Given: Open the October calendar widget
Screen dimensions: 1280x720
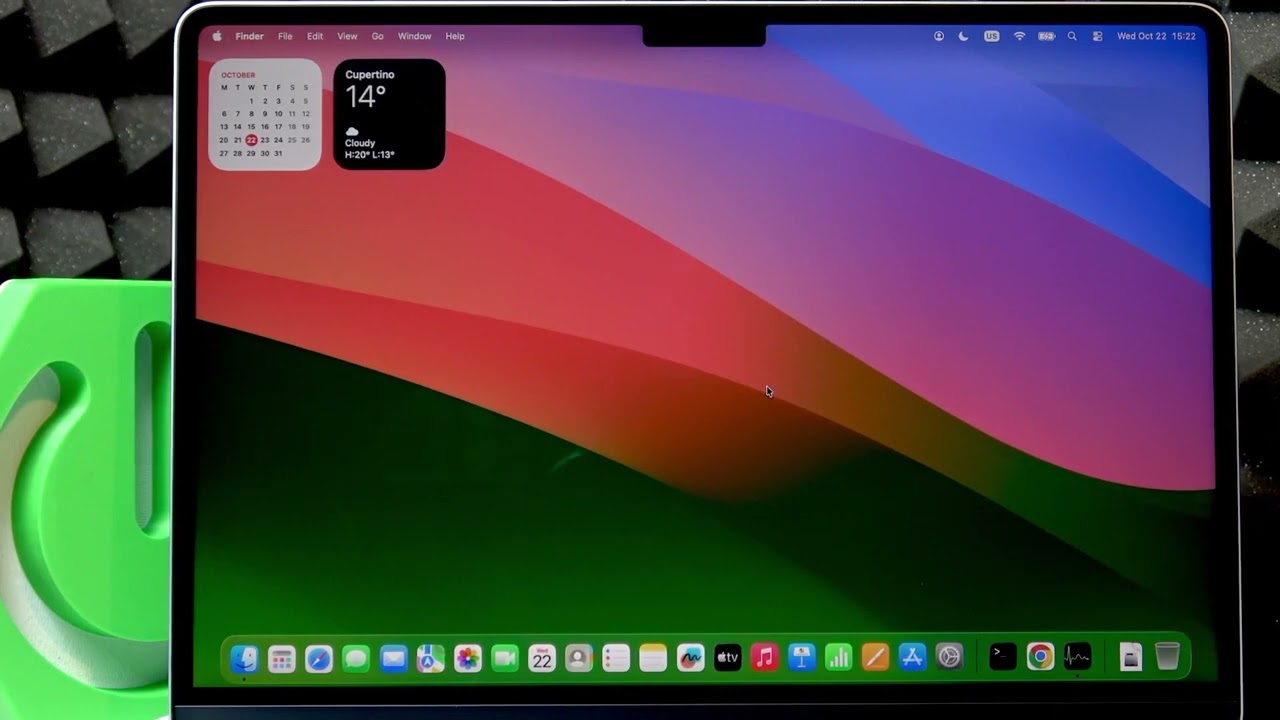Looking at the screenshot, I should [x=265, y=114].
